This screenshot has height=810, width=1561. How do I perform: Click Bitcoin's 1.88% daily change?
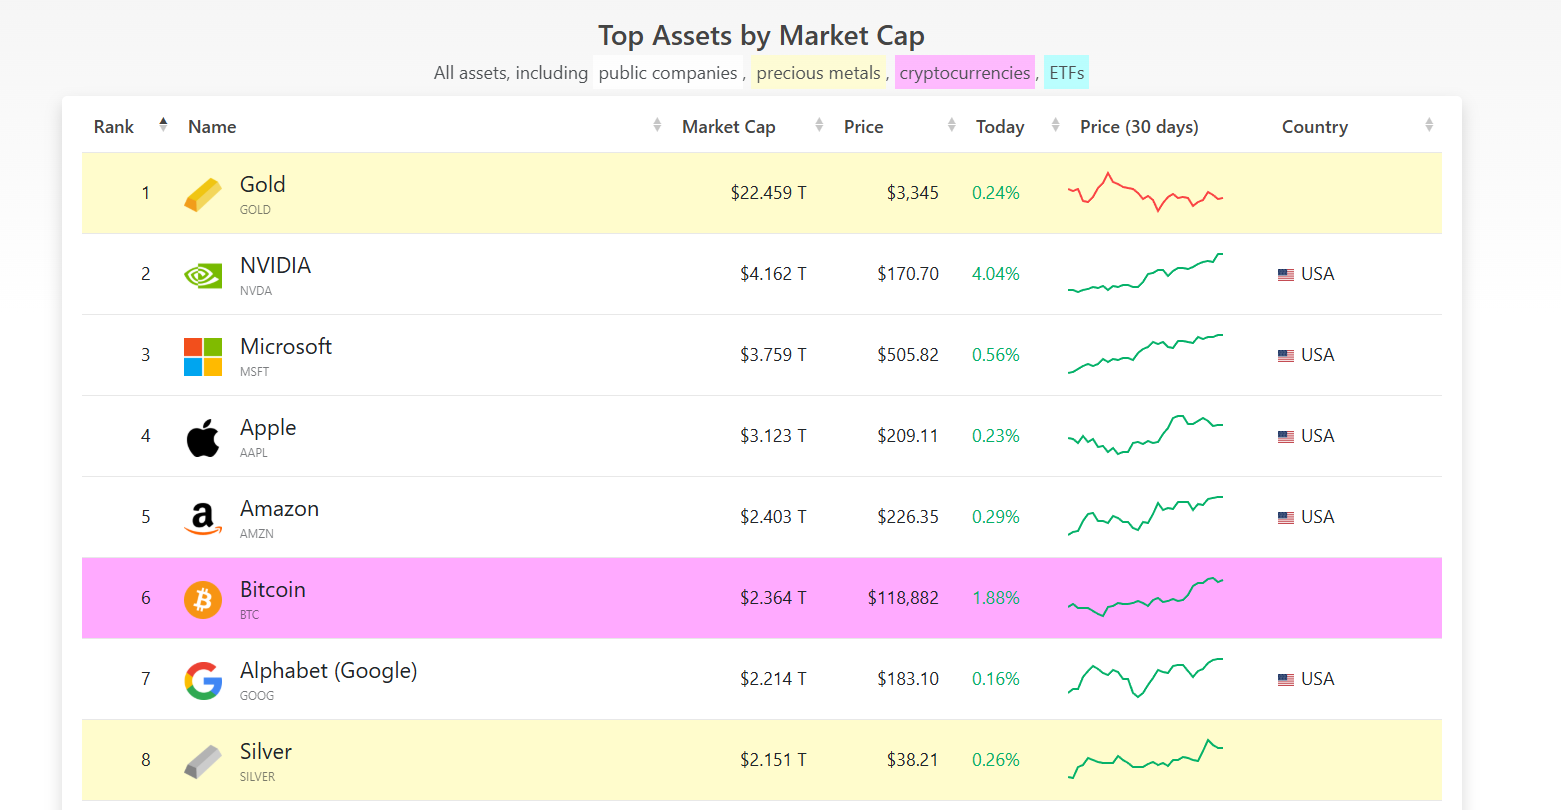pos(996,598)
